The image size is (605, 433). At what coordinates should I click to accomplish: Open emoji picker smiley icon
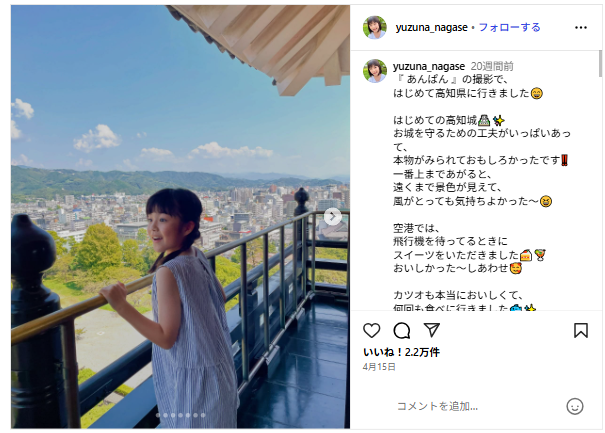(x=575, y=406)
